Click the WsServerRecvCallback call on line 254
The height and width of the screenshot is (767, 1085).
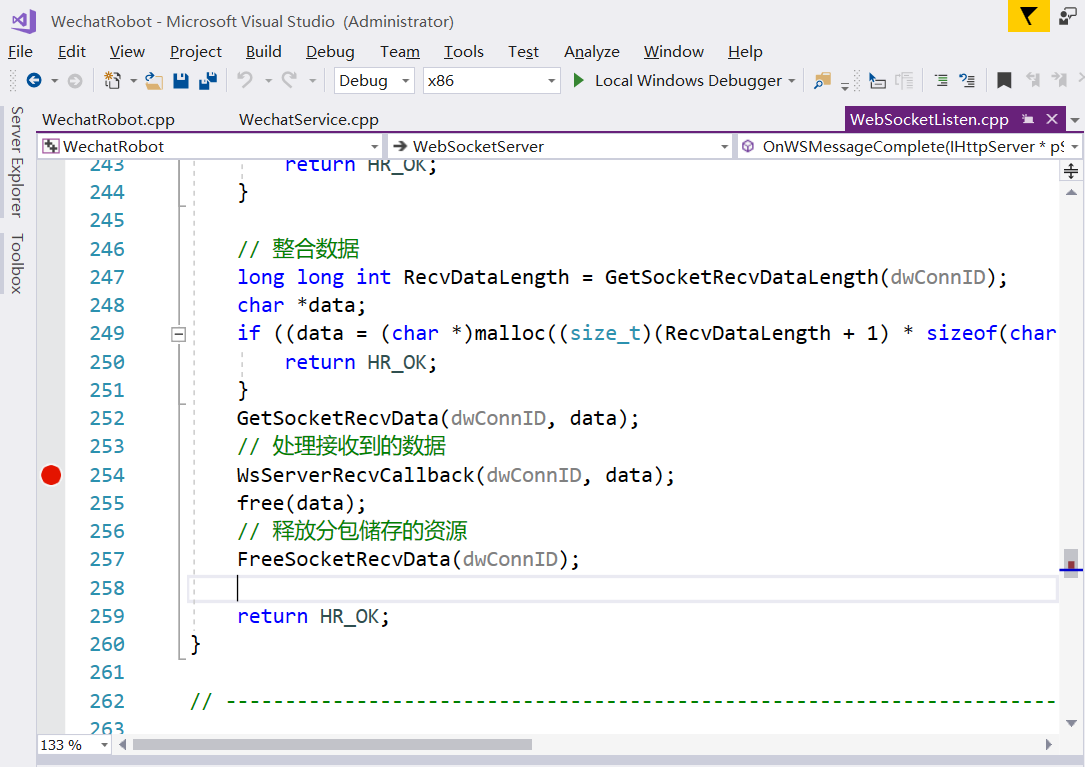pos(356,476)
